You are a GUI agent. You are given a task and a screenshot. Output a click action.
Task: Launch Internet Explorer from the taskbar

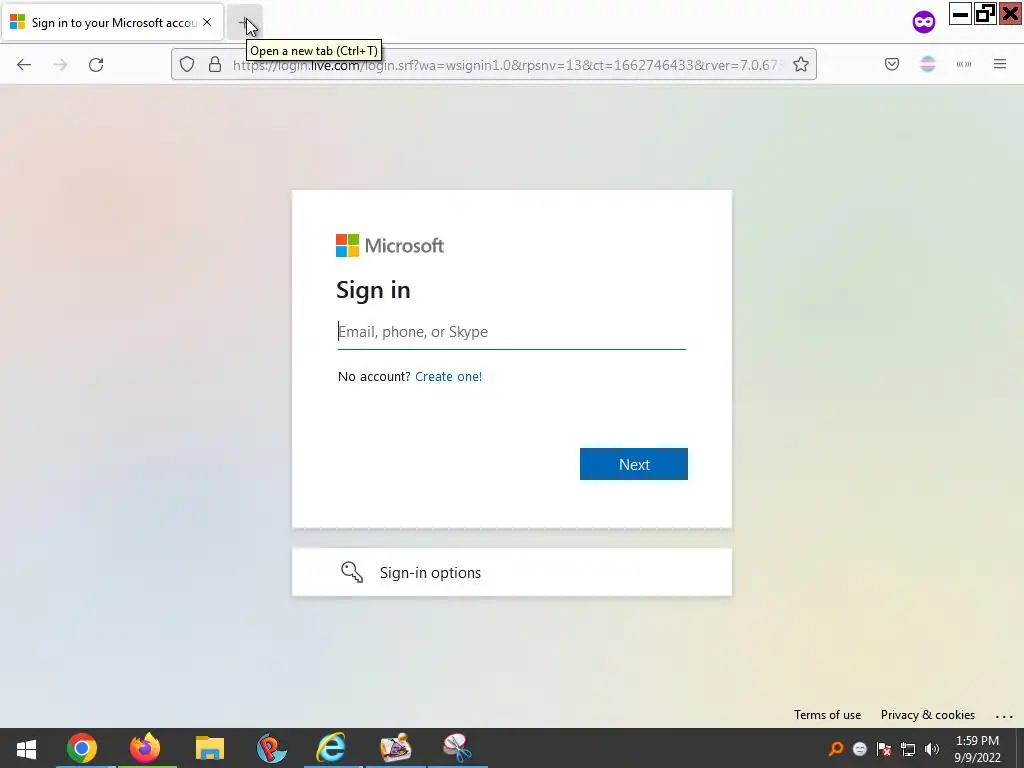(x=332, y=748)
